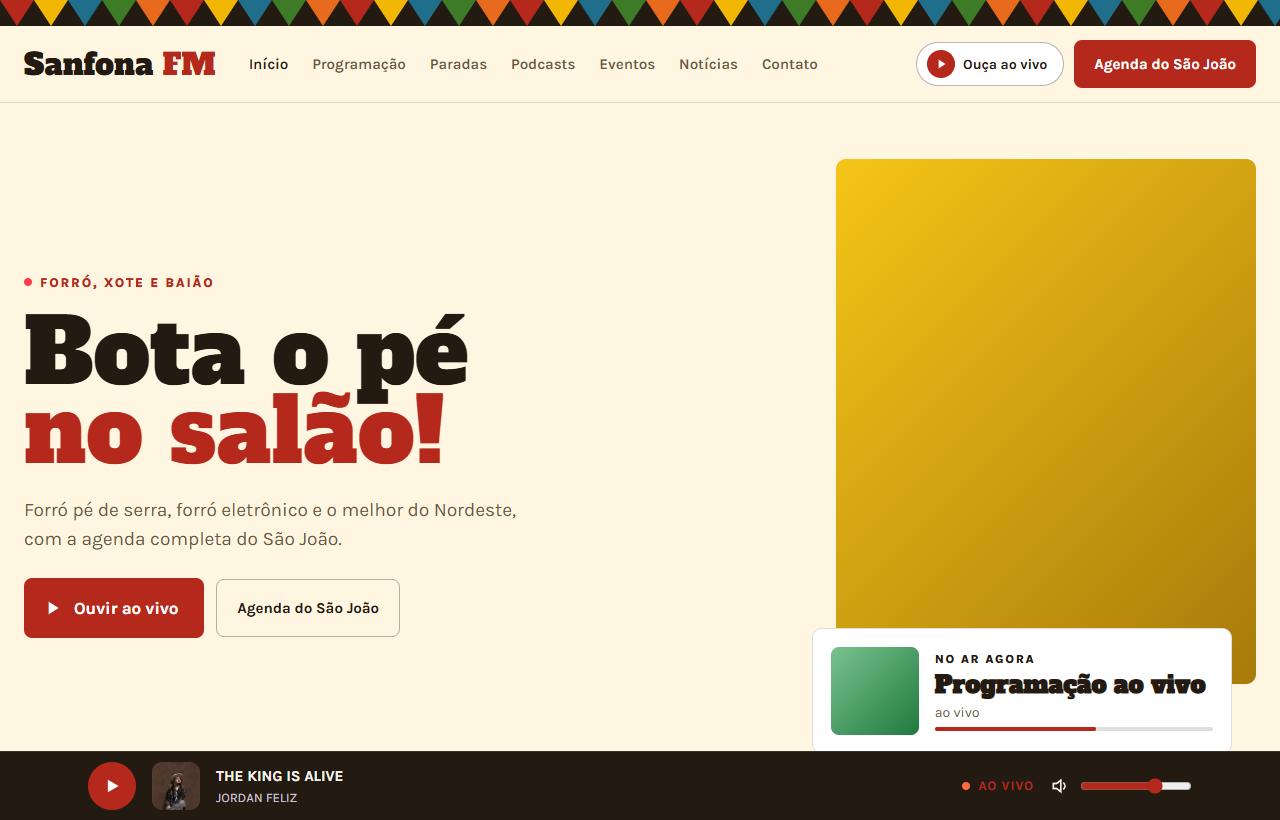Open the Programação menu item

pyautogui.click(x=359, y=64)
